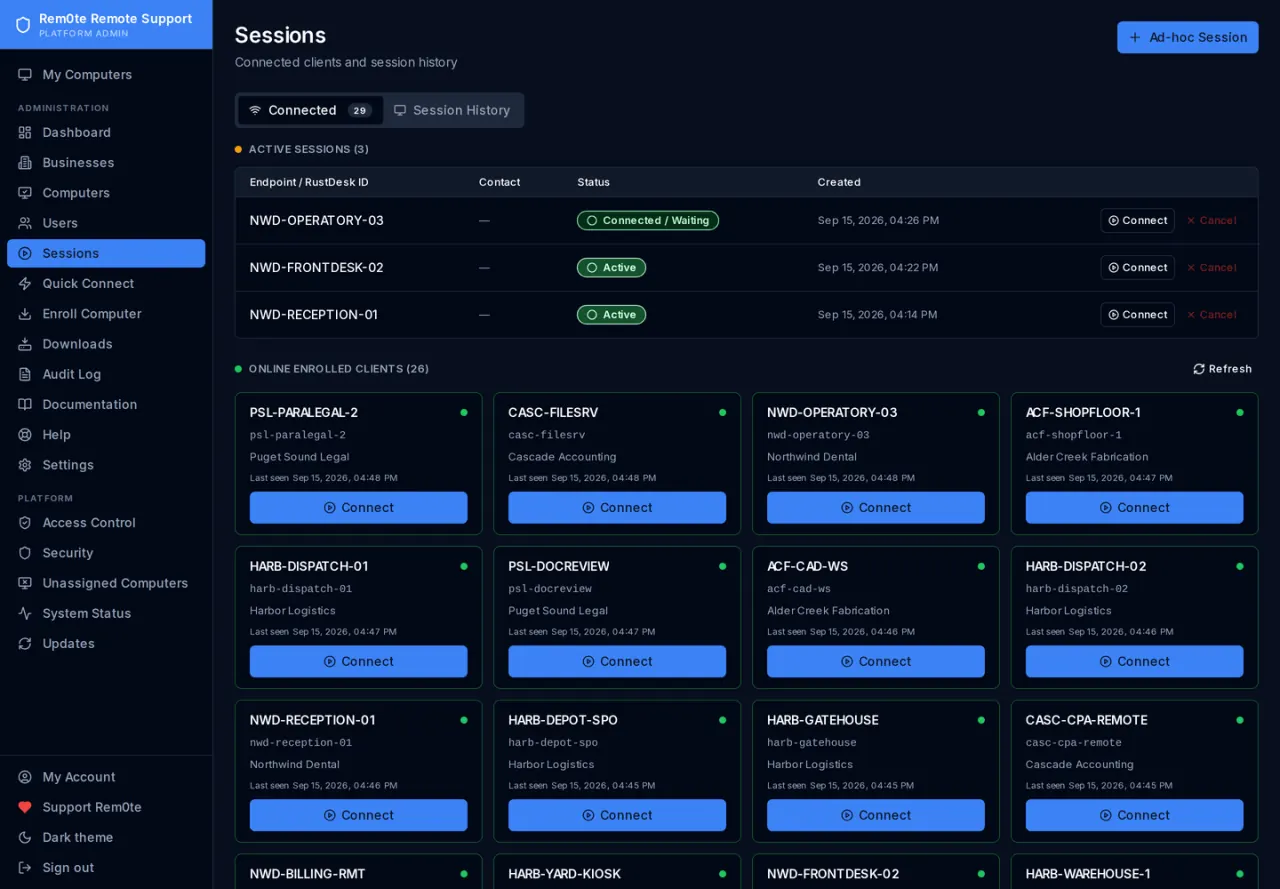This screenshot has width=1280, height=889.
Task: Connect to the ACF-SHOPFLOOR-1 client
Action: (1134, 508)
